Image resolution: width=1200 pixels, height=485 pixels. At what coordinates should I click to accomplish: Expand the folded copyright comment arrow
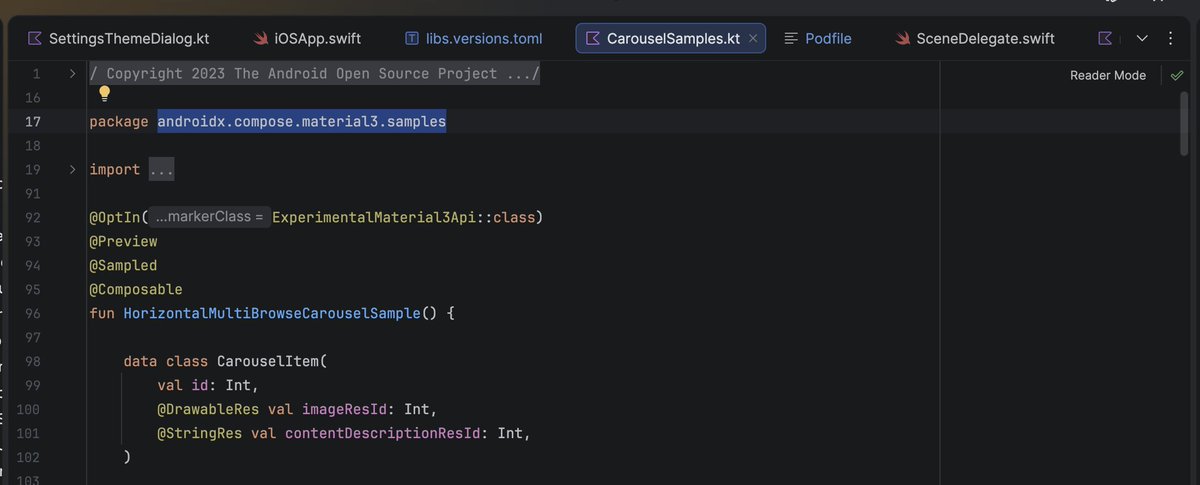click(72, 73)
